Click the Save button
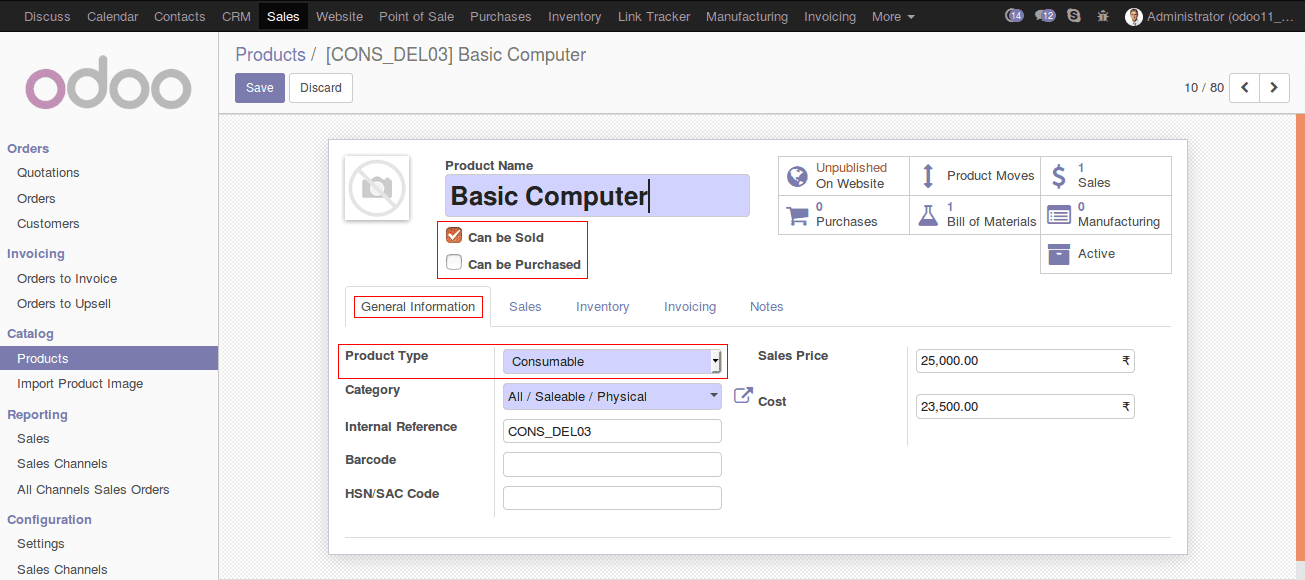 [x=260, y=88]
